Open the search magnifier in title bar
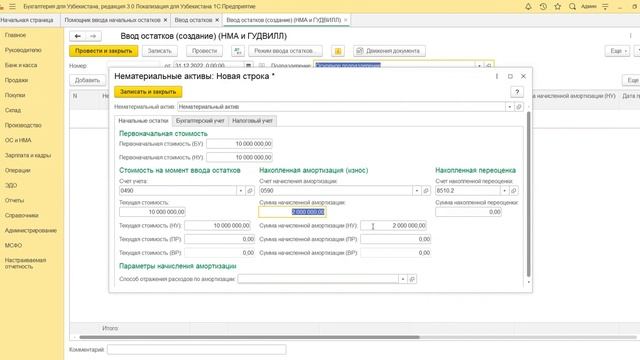 [572, 7]
